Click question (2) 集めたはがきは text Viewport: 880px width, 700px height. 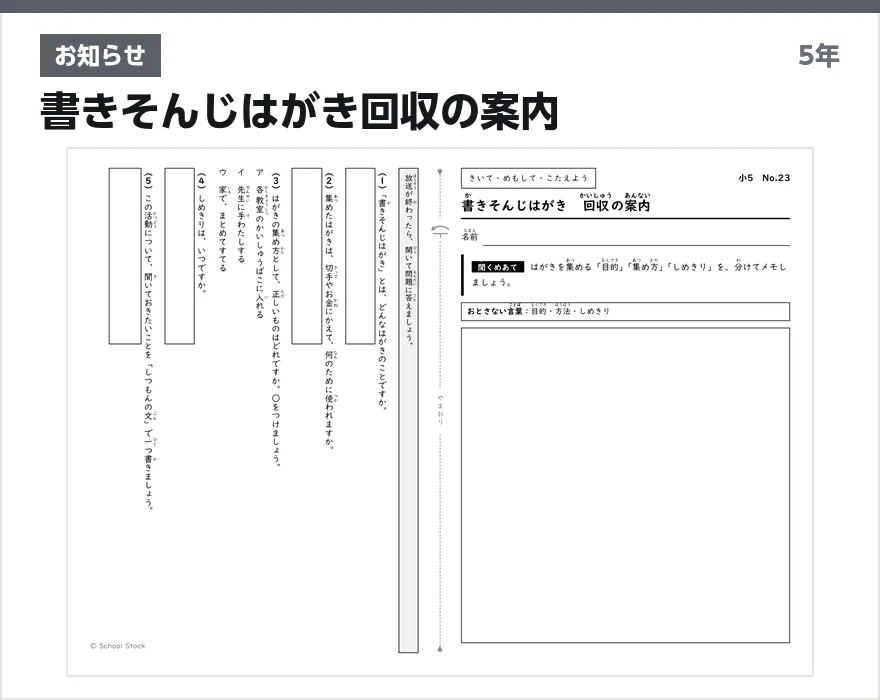pyautogui.click(x=329, y=312)
